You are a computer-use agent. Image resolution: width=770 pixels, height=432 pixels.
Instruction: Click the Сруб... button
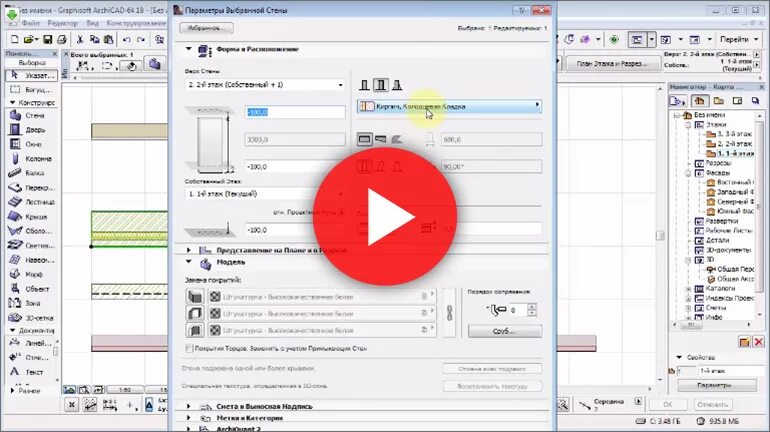coord(505,331)
